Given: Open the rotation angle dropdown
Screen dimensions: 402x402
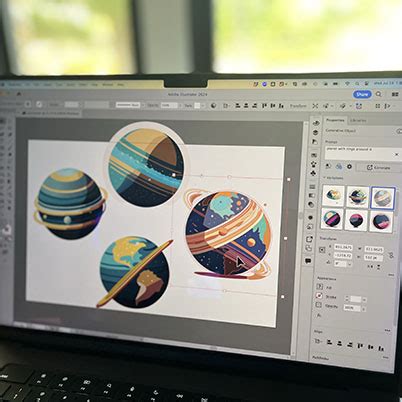Looking at the screenshot, I should coord(350,264).
